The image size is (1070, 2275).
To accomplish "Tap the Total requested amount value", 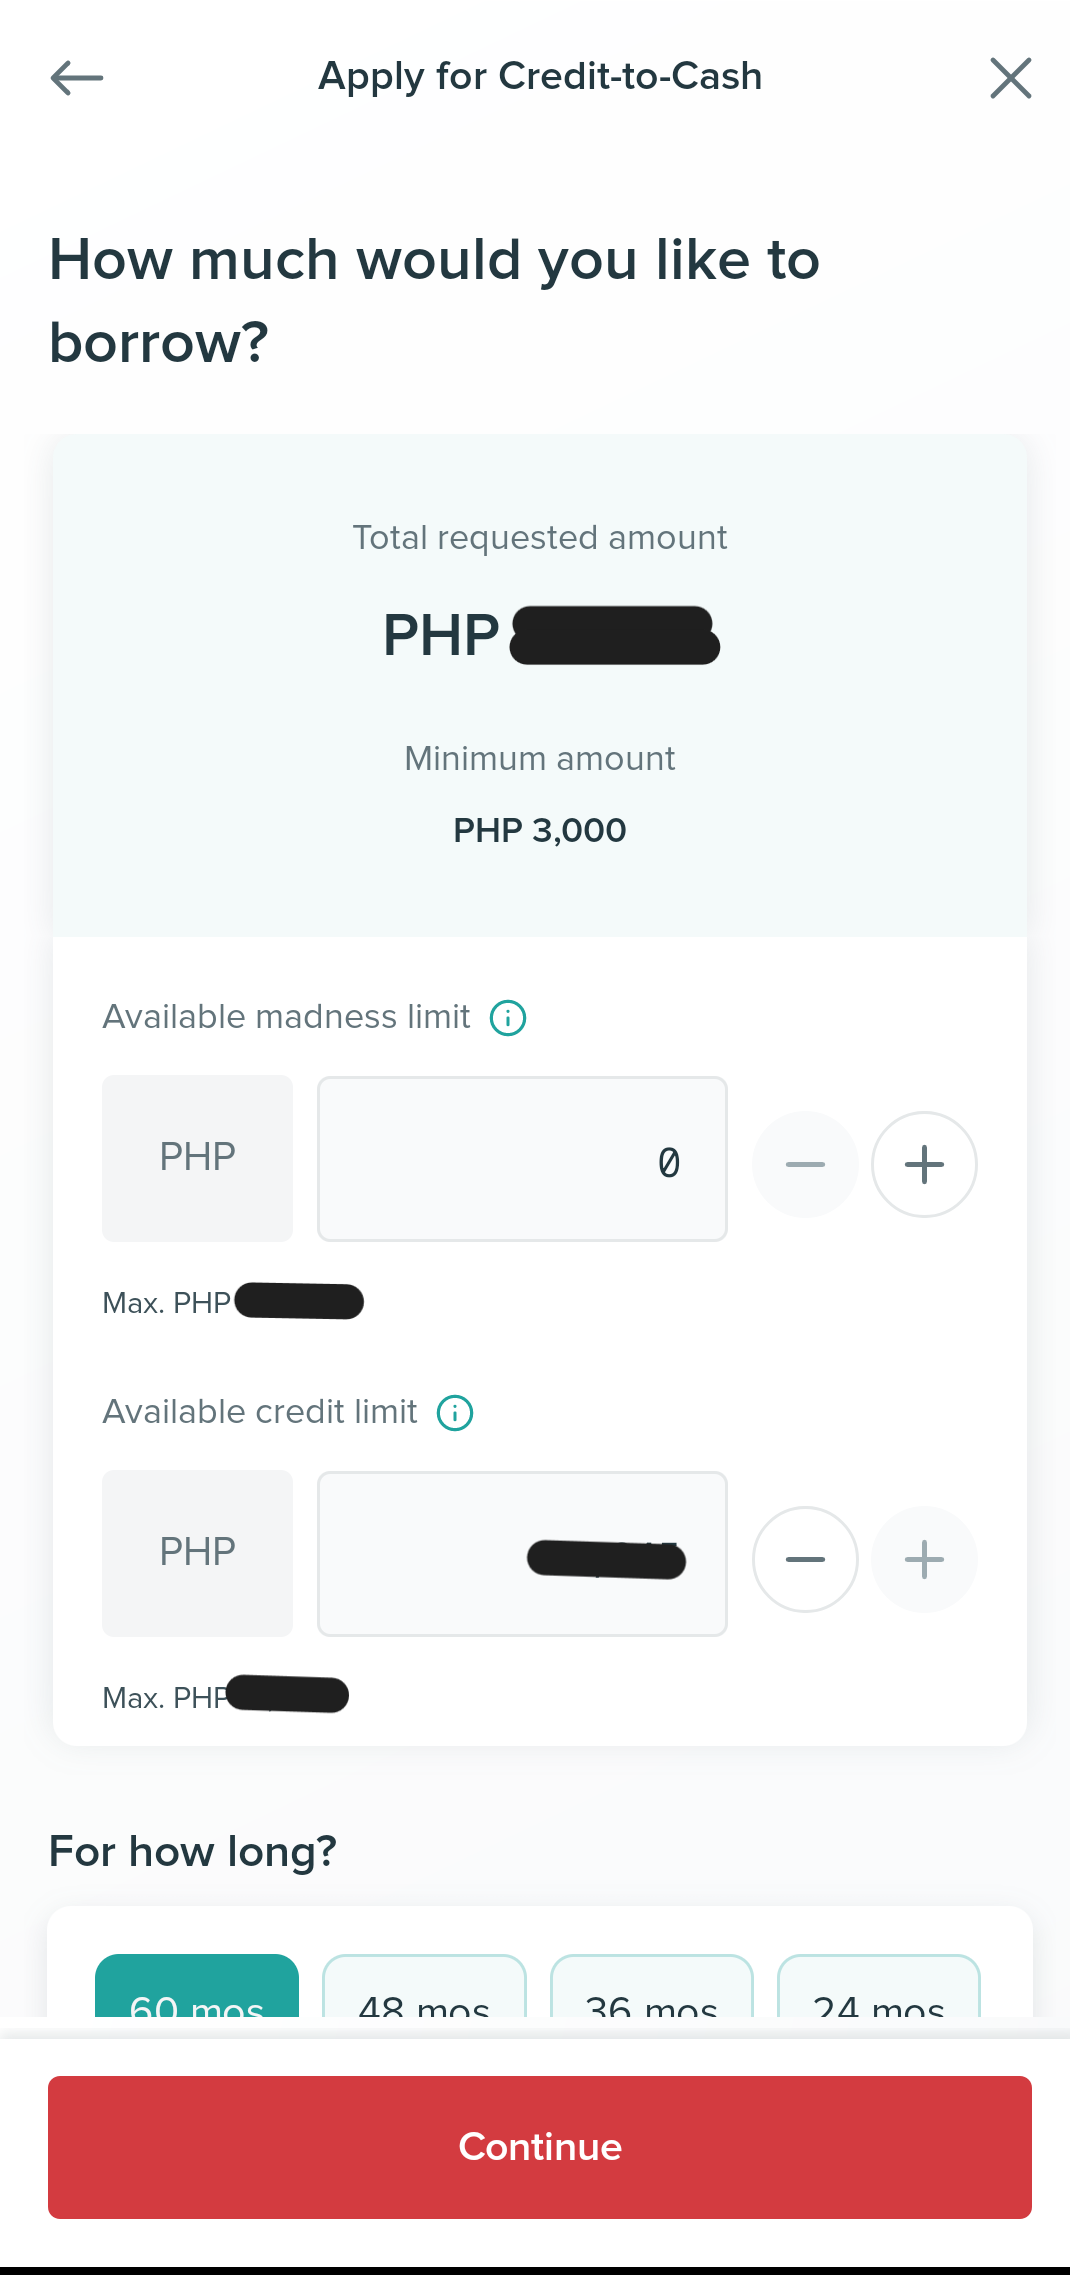I will tap(551, 635).
